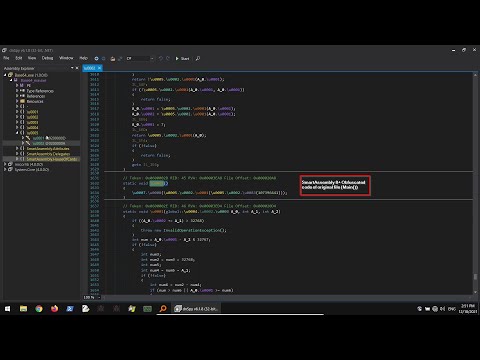
Task: Open Chrome from the taskbar
Action: tap(39, 309)
